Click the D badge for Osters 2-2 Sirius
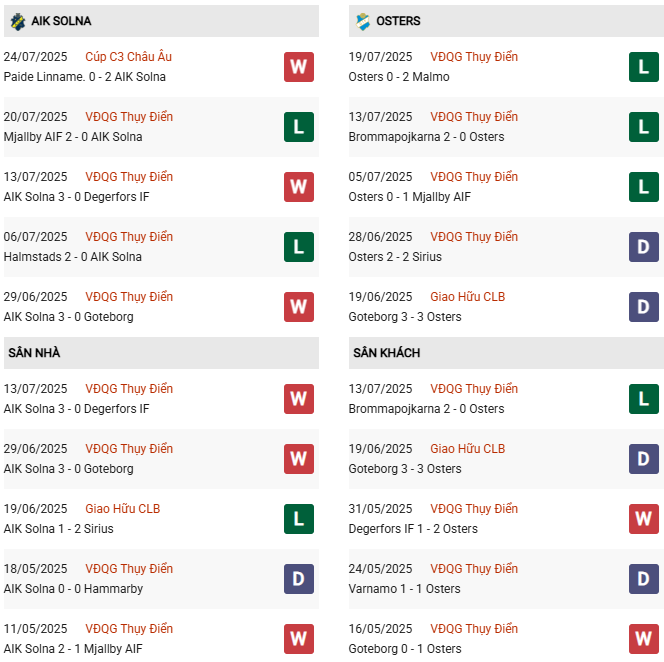The height and width of the screenshot is (662, 664). pos(644,247)
